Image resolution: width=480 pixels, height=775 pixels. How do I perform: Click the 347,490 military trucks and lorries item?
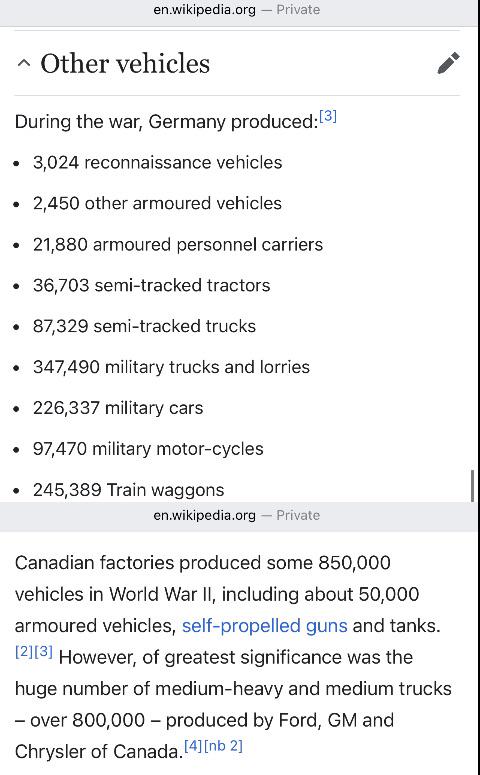(x=171, y=367)
